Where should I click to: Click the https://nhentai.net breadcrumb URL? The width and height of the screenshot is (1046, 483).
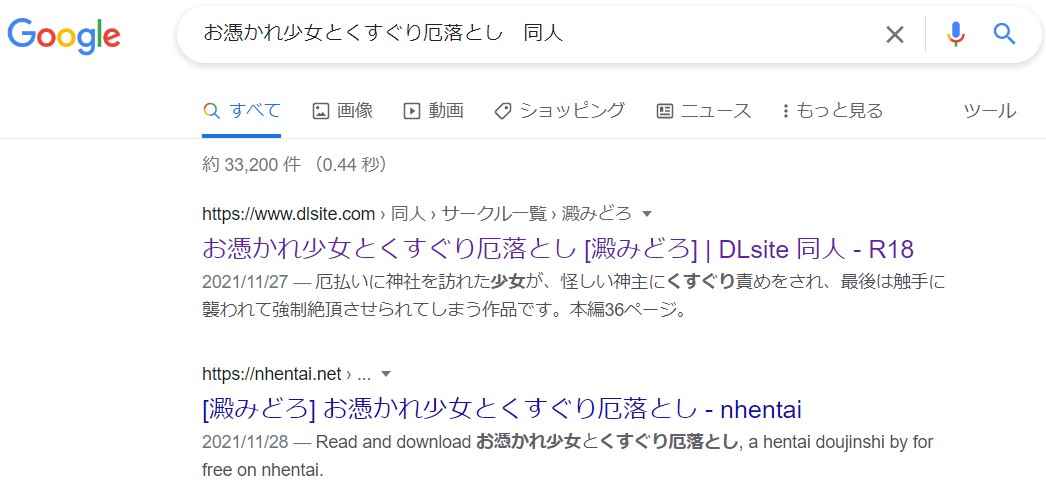point(272,374)
